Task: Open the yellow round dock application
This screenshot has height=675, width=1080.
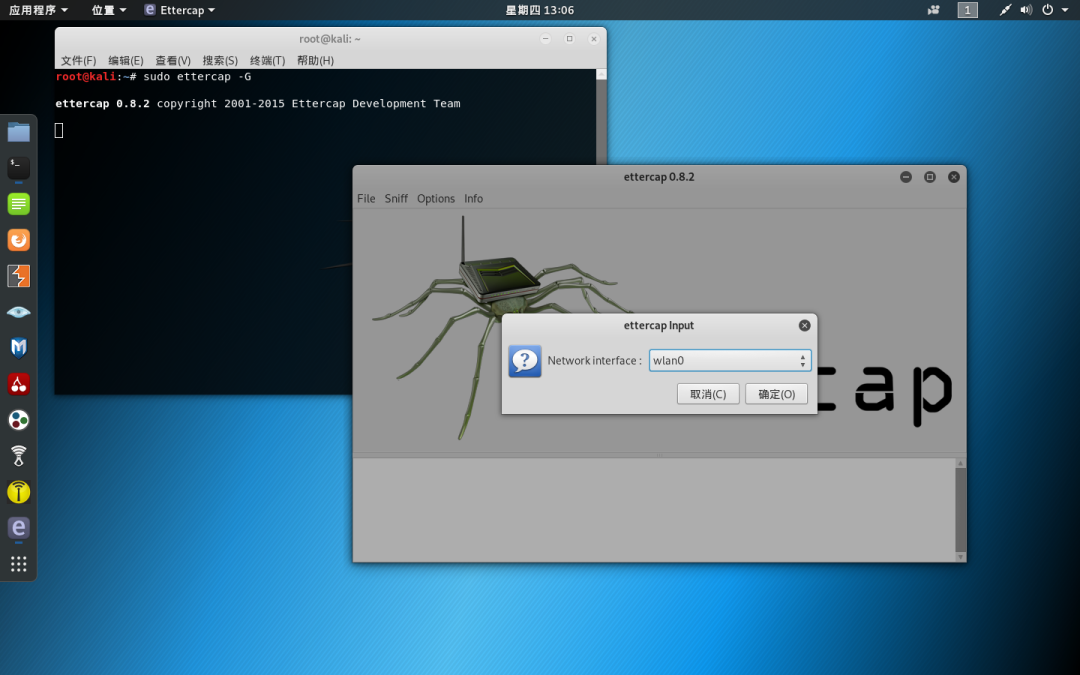Action: click(x=19, y=492)
